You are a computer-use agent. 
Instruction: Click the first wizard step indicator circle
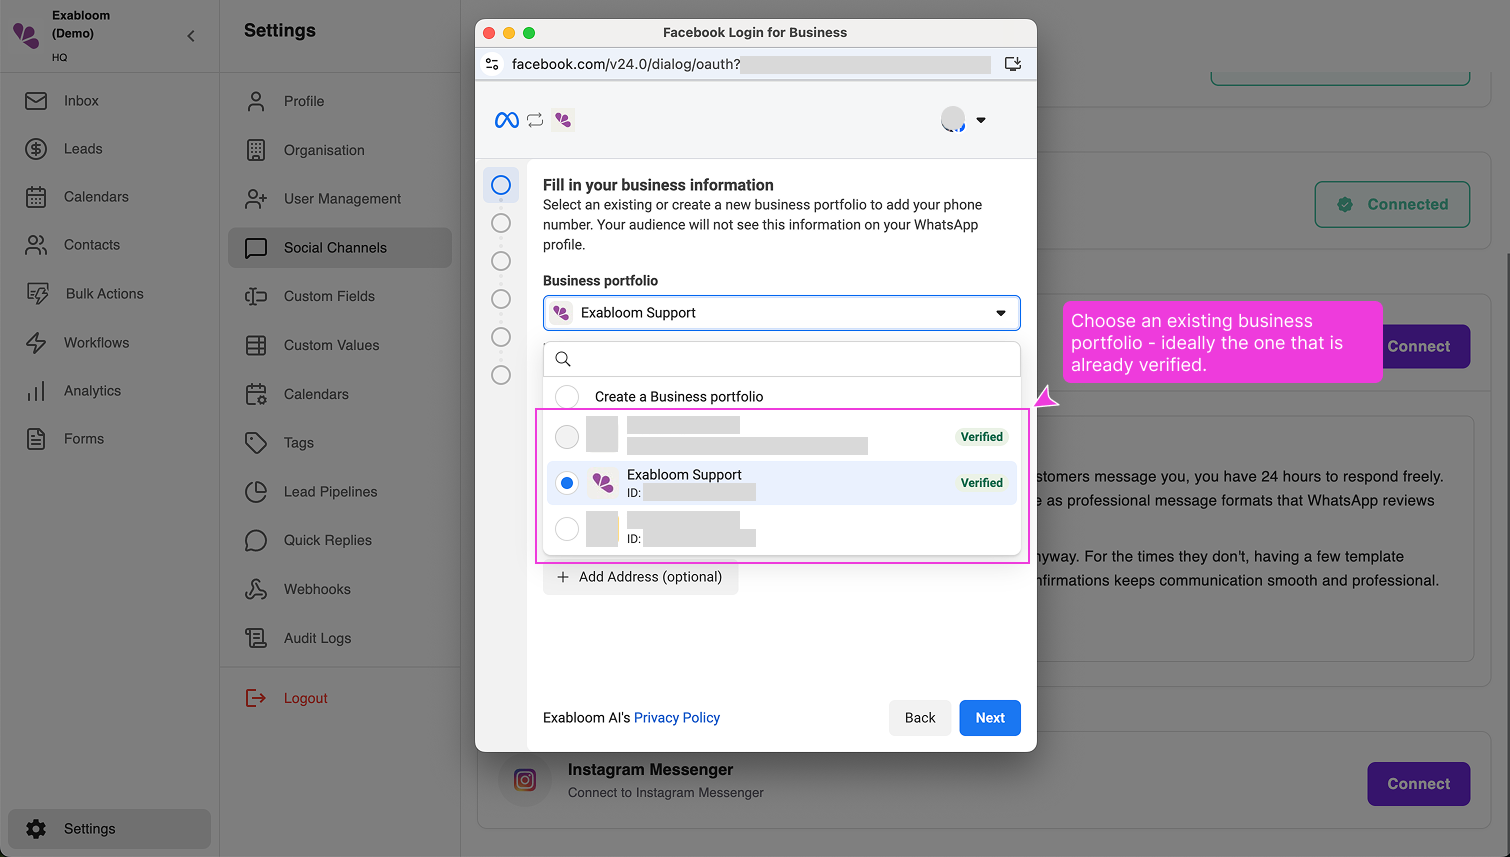pyautogui.click(x=501, y=185)
